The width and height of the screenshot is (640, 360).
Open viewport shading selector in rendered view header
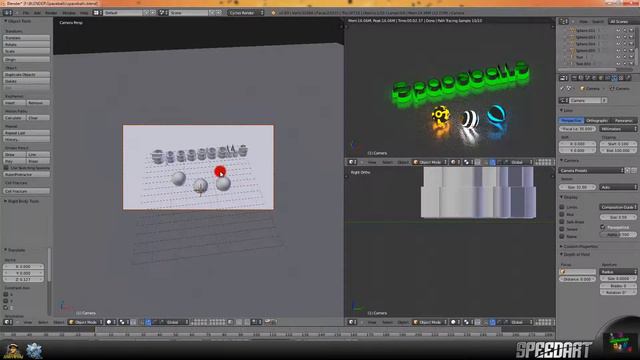click(455, 162)
